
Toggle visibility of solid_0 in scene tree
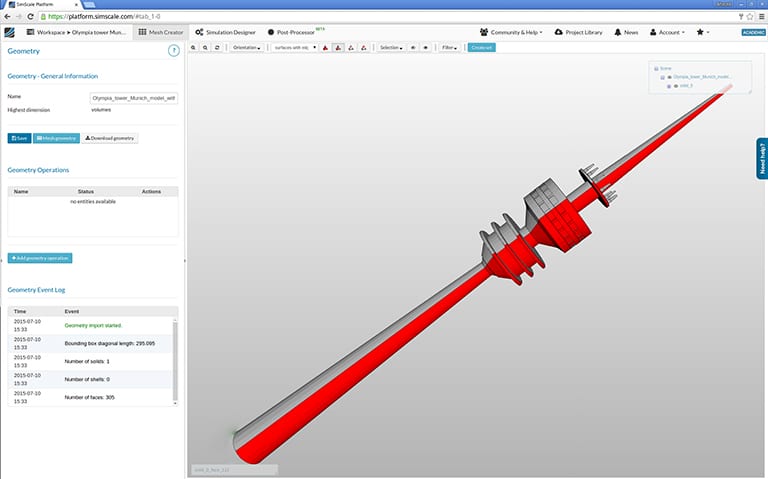(675, 86)
